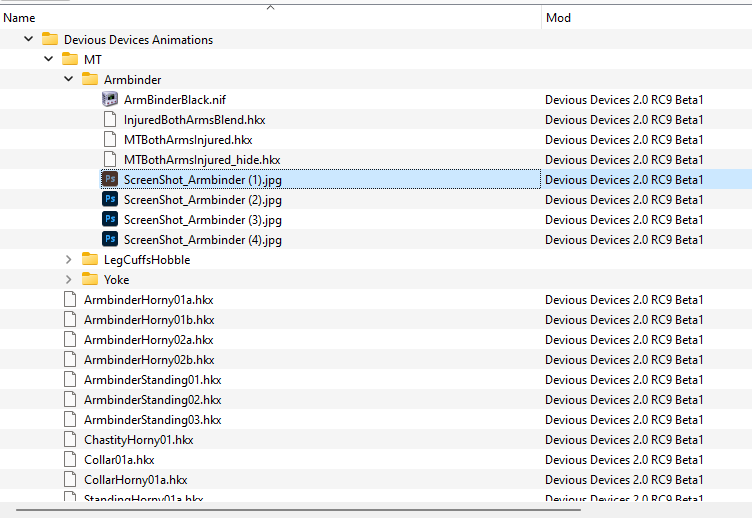
Task: Expand the Yoke folder
Action: click(69, 280)
